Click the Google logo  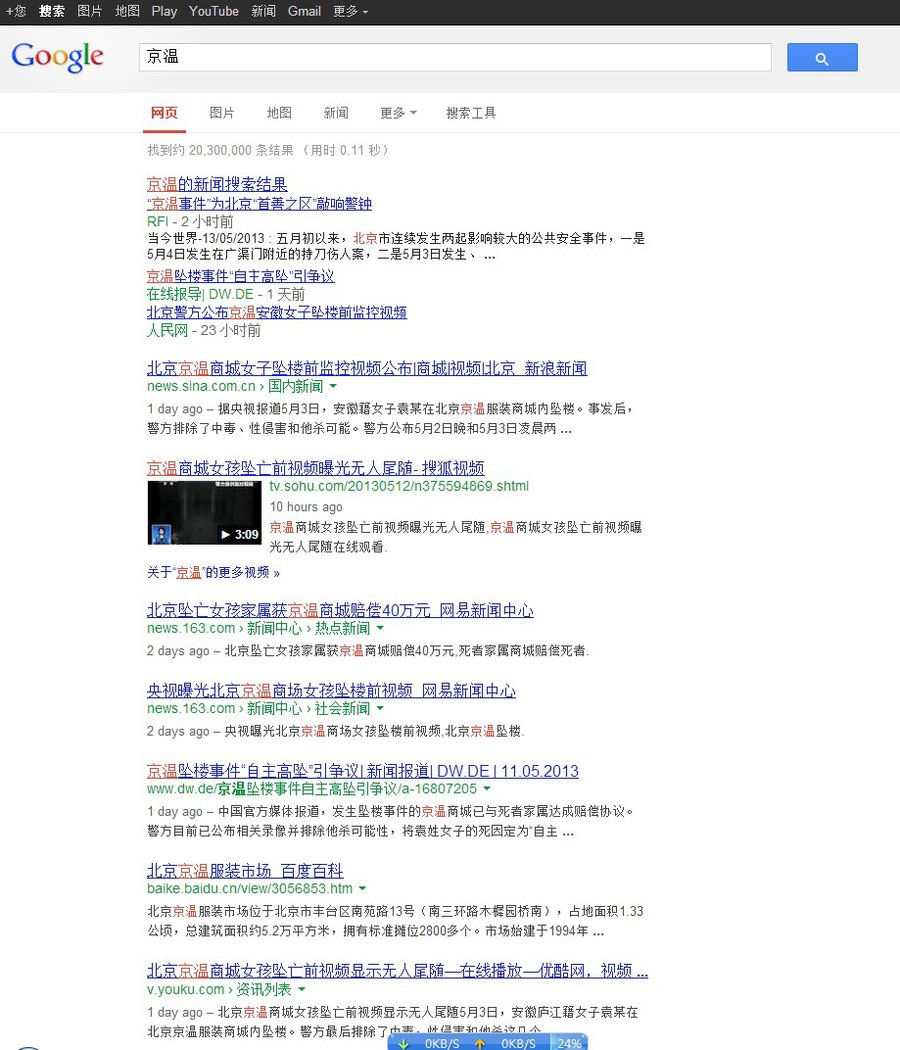point(58,56)
